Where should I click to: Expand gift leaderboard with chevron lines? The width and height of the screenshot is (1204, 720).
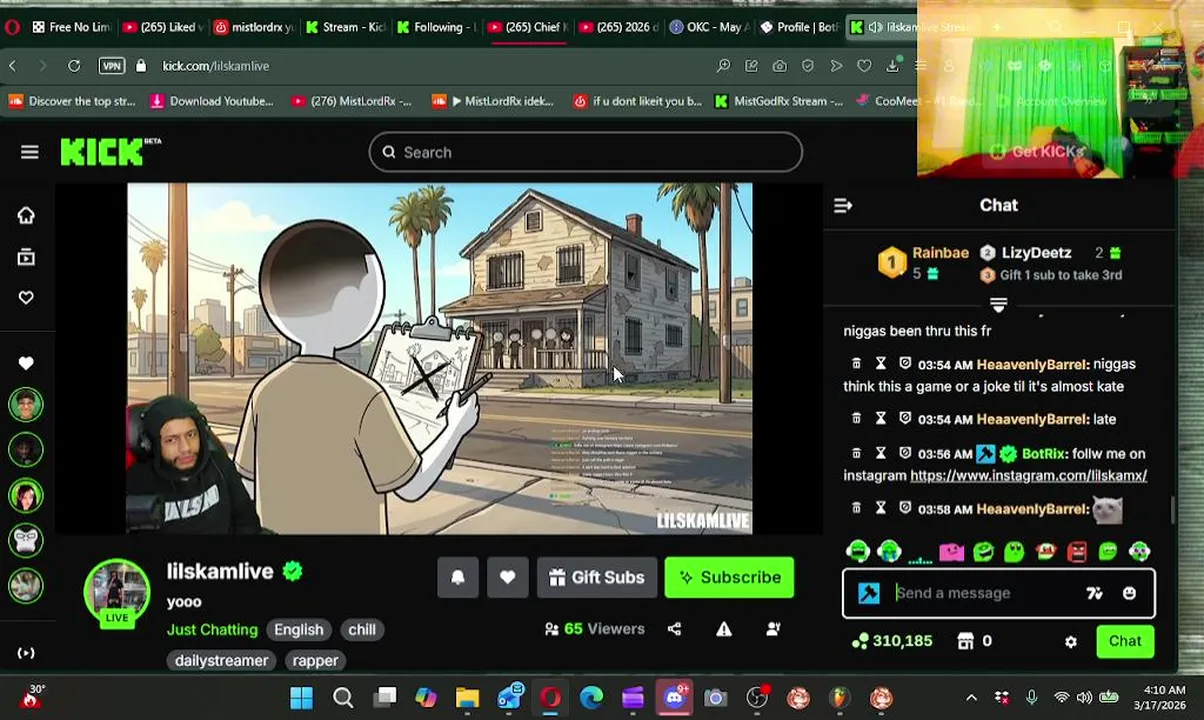(998, 303)
